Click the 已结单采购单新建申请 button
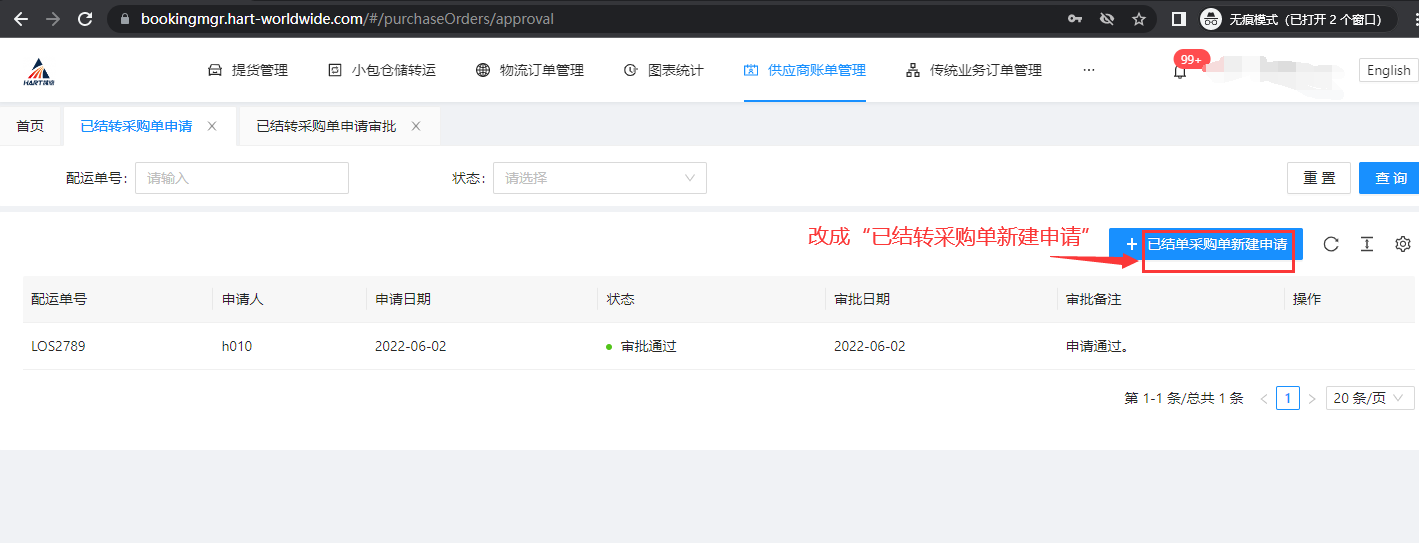This screenshot has height=543, width=1419. point(1205,244)
